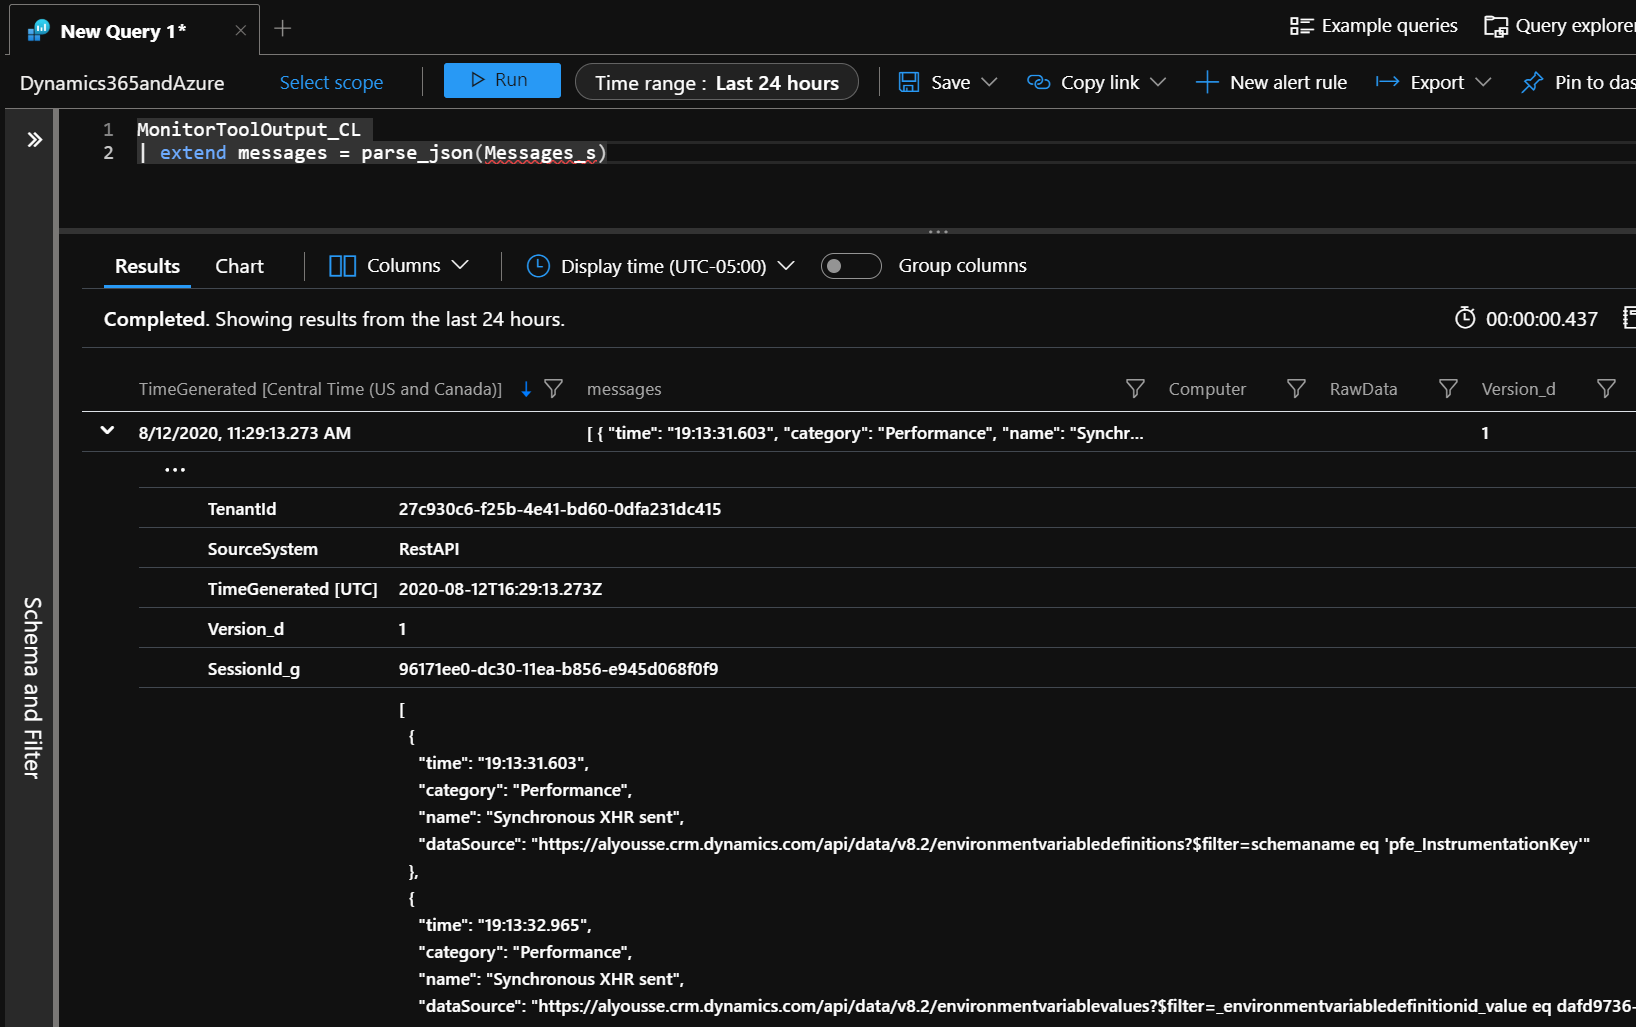Close the New Query 1 tab

coord(240,30)
